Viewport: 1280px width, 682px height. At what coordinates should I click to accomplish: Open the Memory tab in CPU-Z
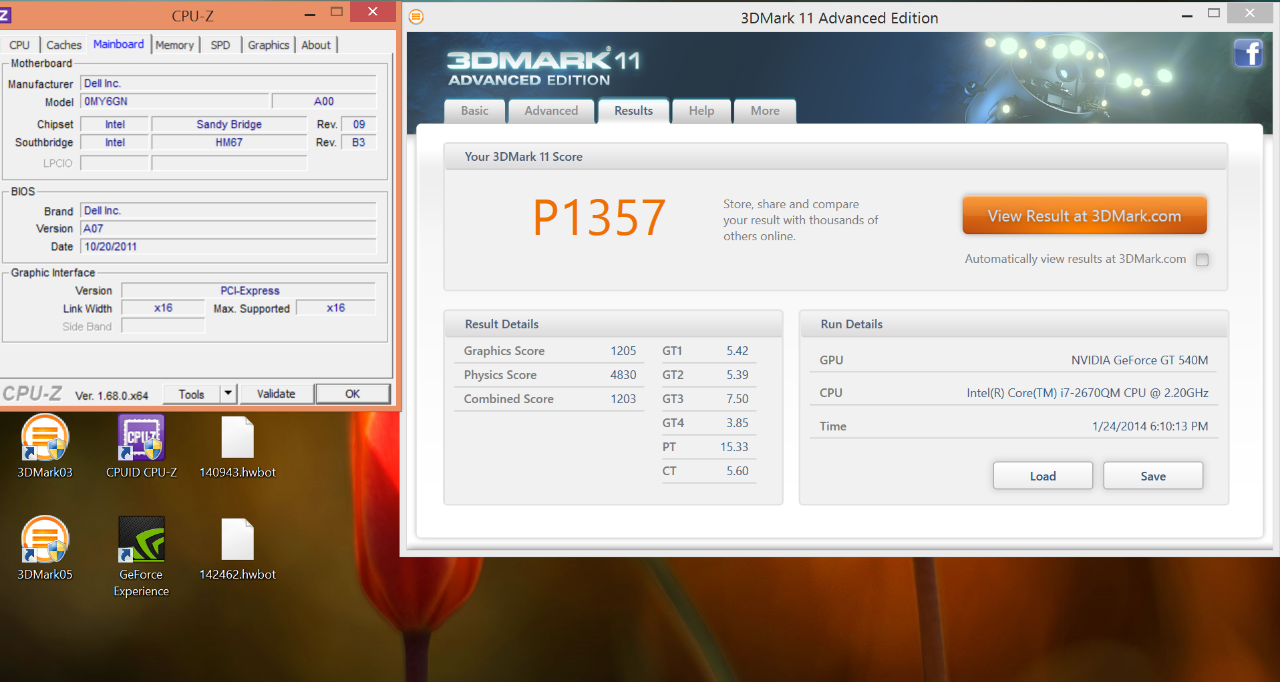click(174, 45)
